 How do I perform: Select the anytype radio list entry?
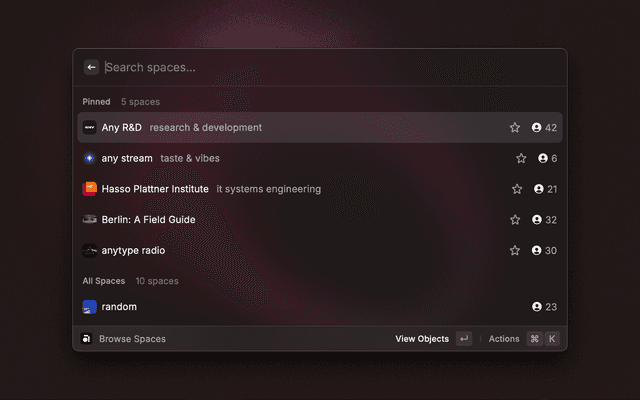(300, 250)
